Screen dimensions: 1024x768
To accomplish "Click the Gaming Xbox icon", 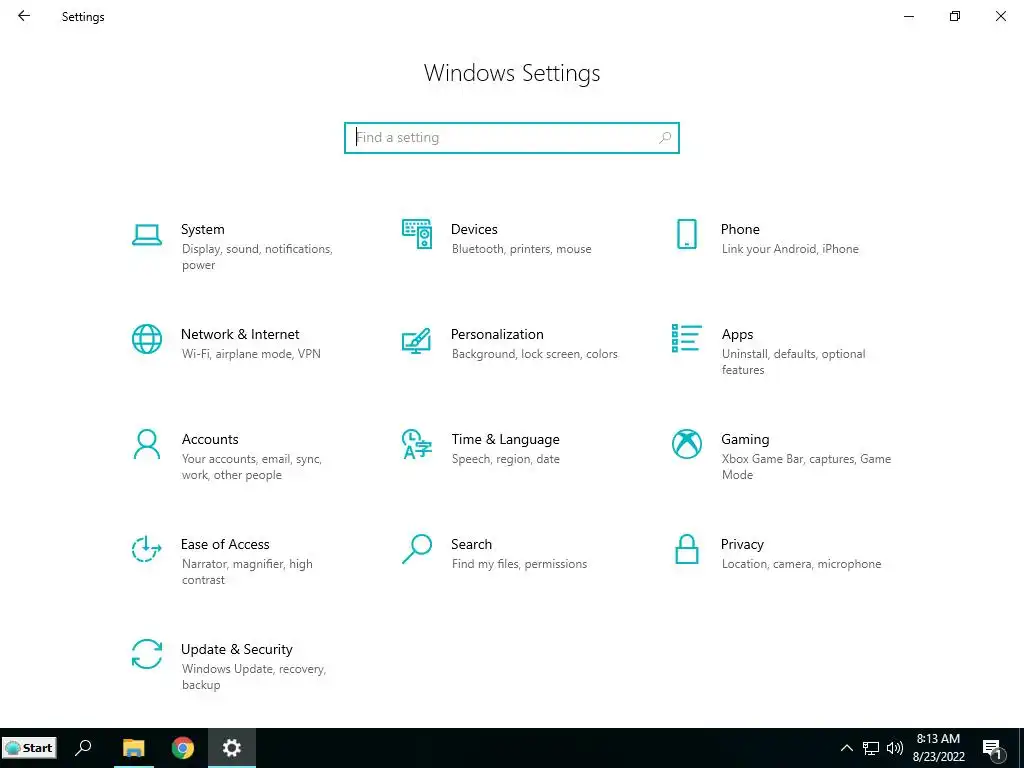I will tap(686, 444).
